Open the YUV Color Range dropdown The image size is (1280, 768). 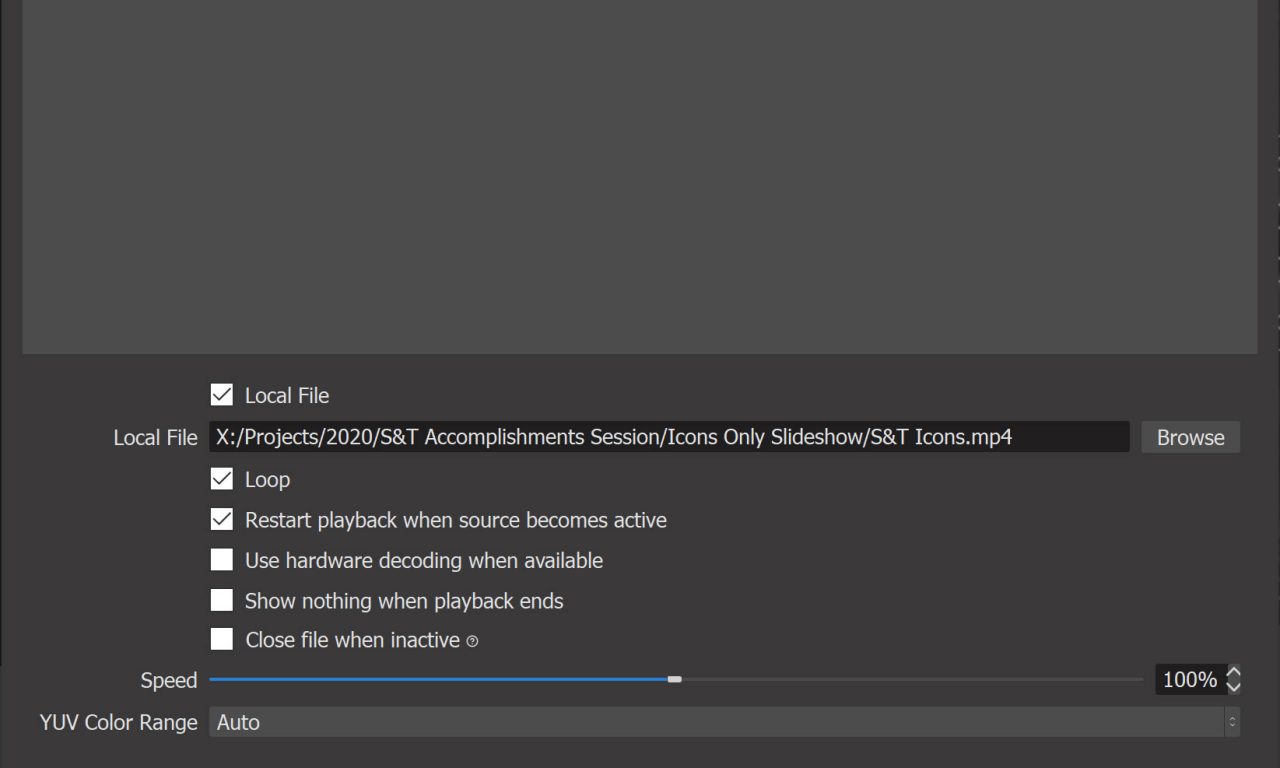coord(715,722)
